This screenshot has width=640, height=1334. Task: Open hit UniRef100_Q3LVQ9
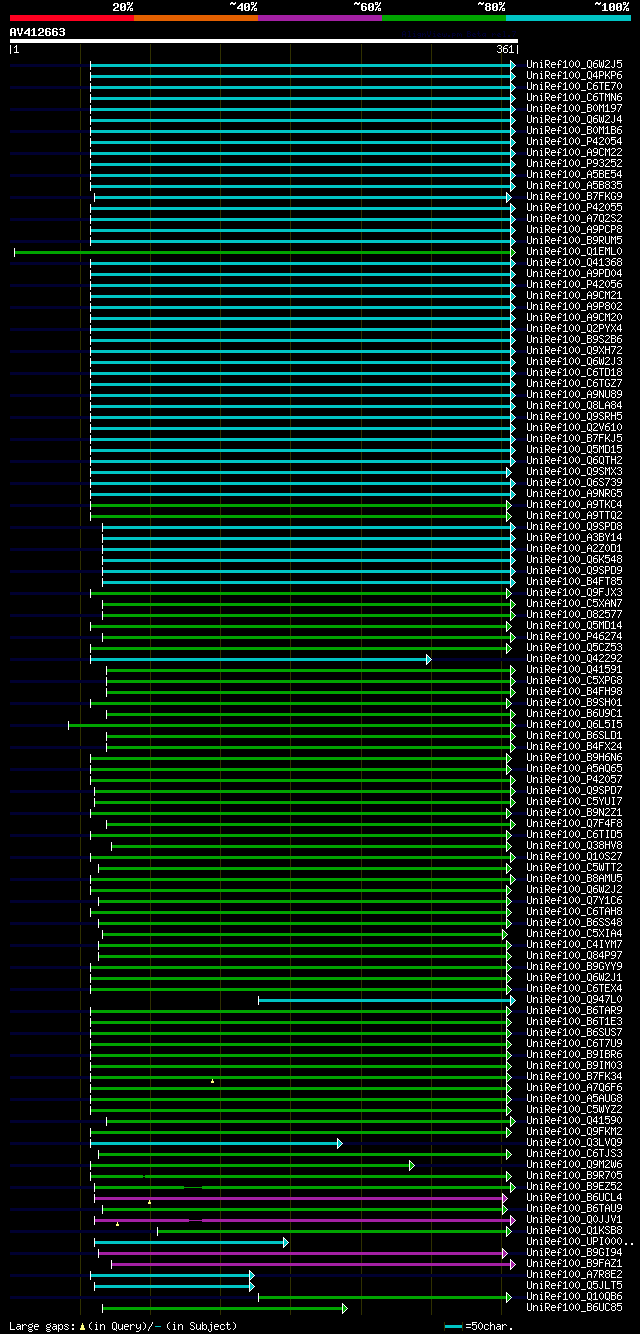point(575,1143)
